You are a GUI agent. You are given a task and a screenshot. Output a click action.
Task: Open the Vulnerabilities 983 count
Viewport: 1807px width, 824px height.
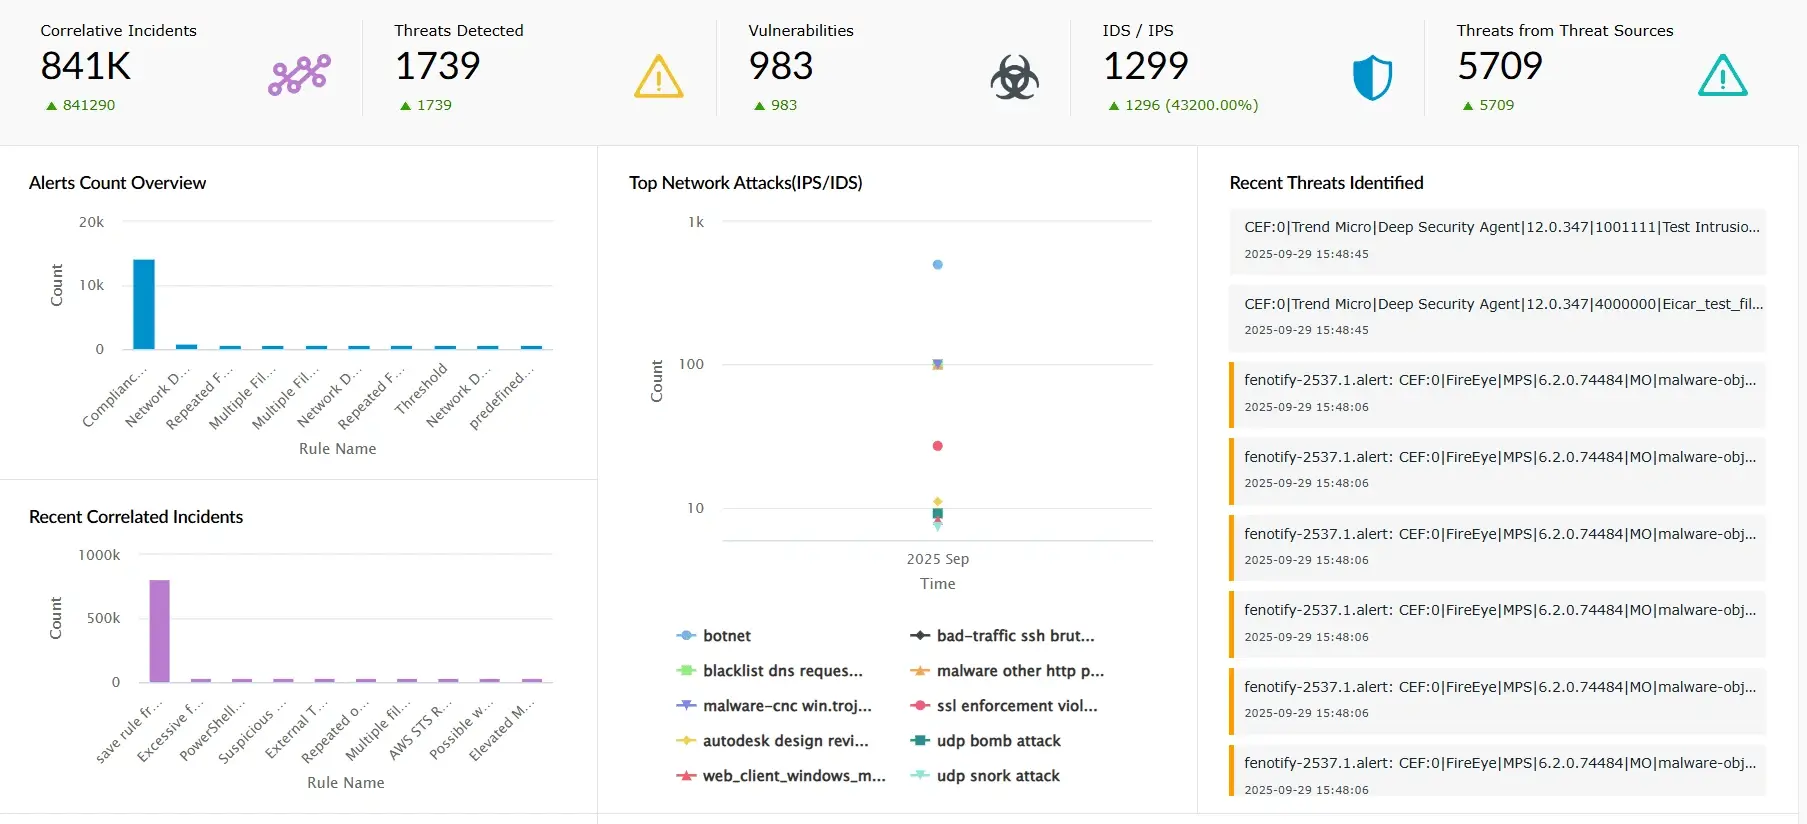[x=781, y=66]
